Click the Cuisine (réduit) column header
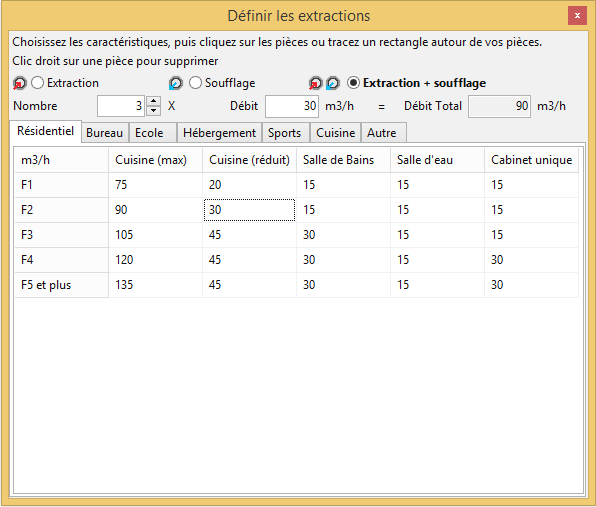 pos(249,160)
